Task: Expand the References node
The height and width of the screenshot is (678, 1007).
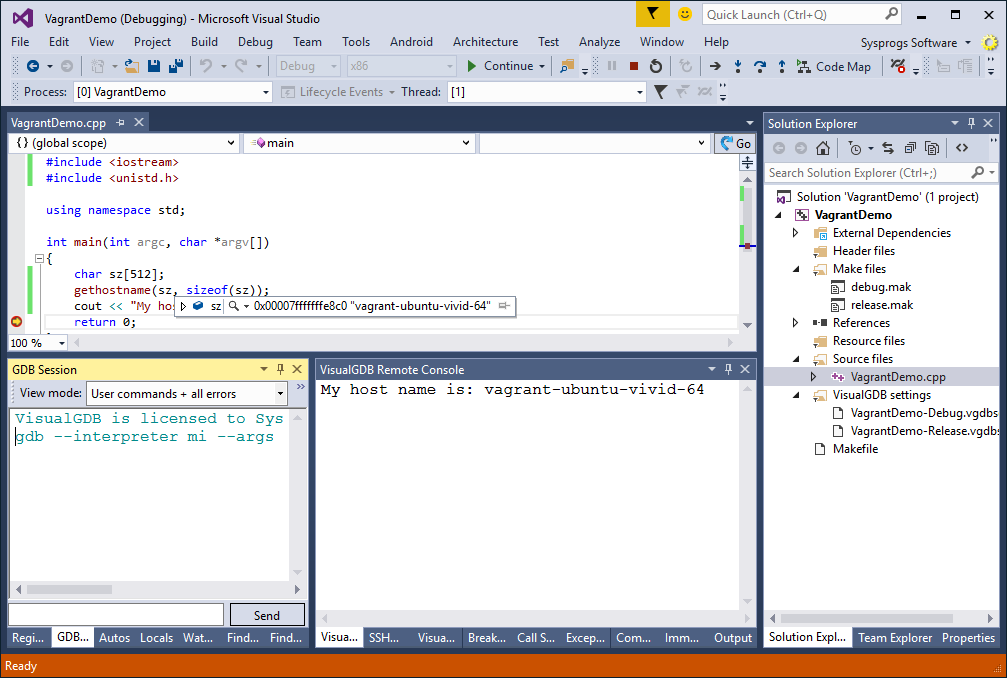Action: coord(796,323)
